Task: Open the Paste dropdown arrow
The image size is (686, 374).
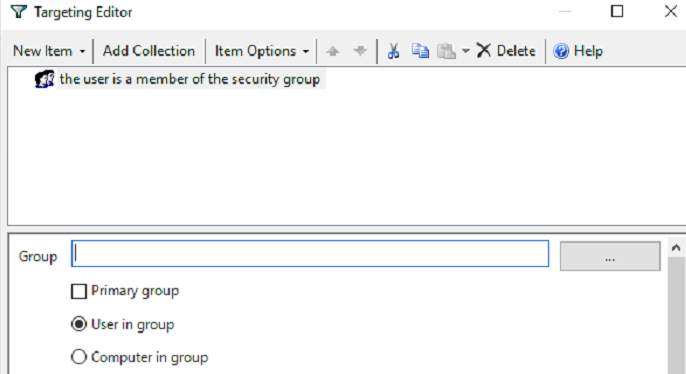Action: coord(466,51)
